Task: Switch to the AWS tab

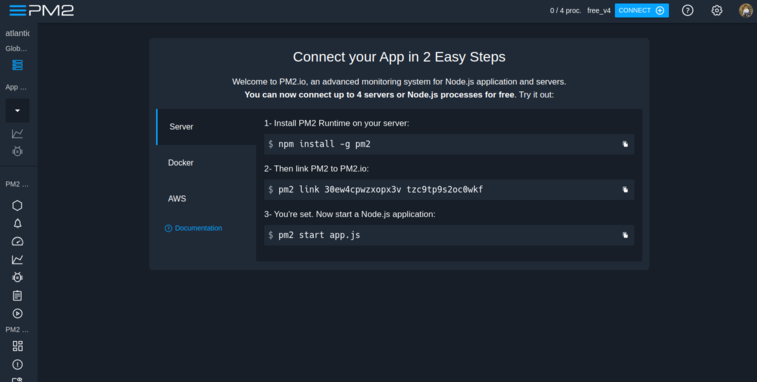Action: [x=206, y=198]
